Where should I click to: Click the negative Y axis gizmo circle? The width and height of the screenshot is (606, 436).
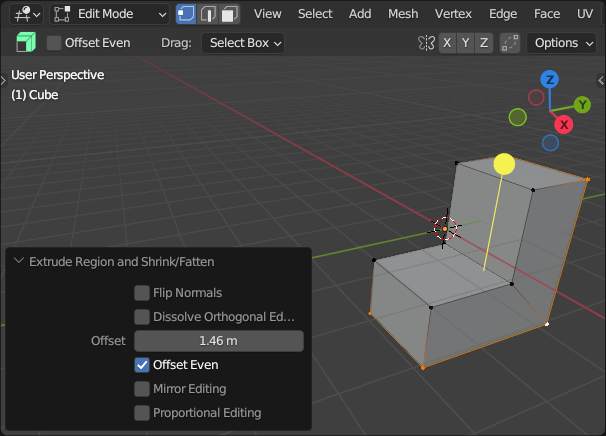(x=517, y=117)
